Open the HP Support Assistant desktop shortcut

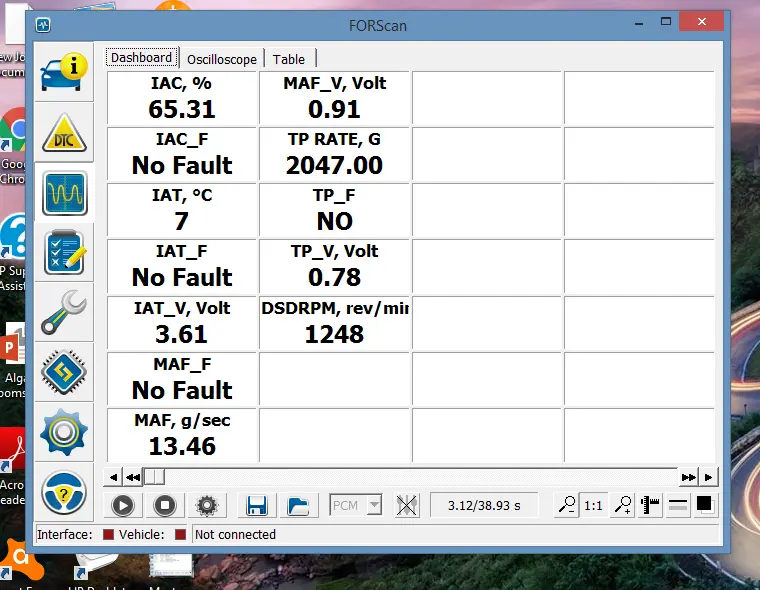(13, 252)
